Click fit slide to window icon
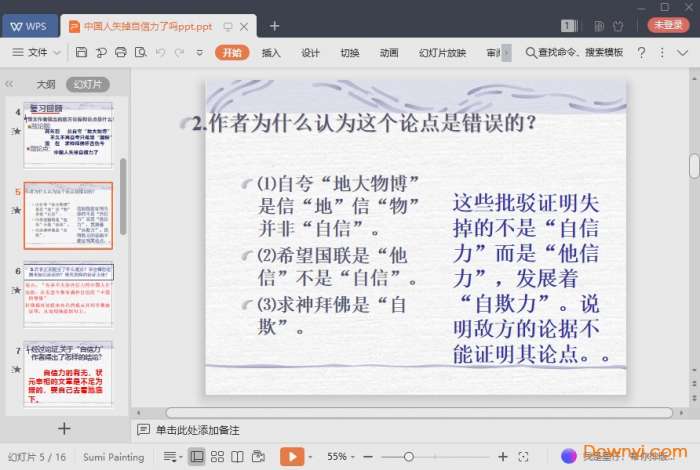 [x=523, y=457]
